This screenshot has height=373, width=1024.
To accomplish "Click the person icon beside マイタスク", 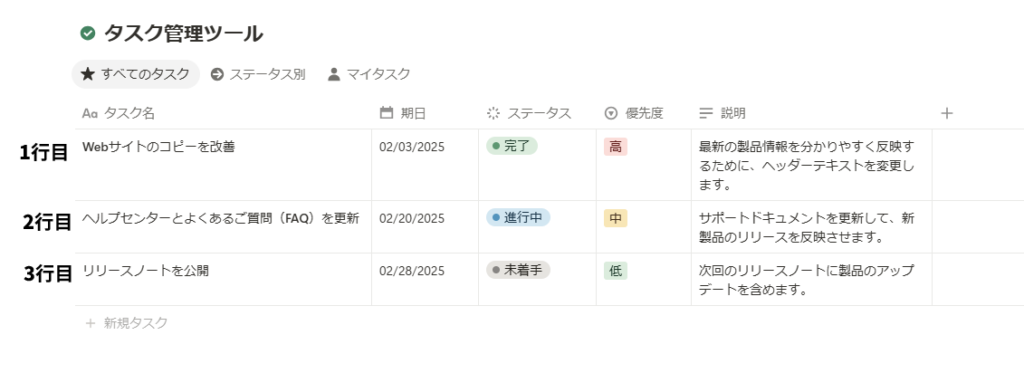I will [x=334, y=74].
